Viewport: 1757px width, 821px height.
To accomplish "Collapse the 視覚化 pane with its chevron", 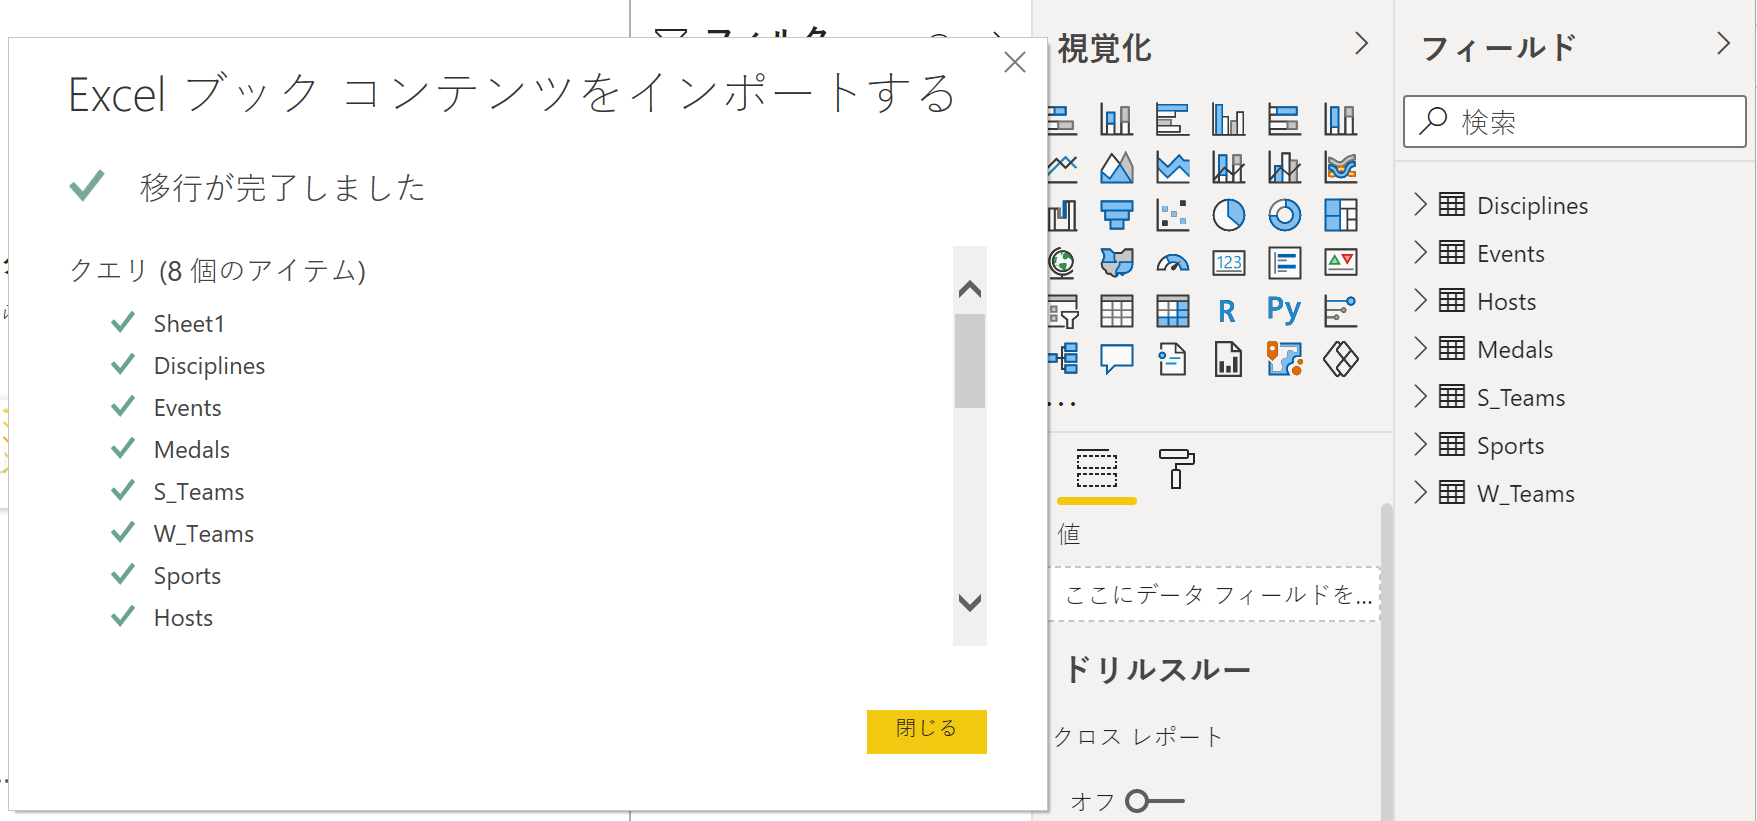I will click(1361, 44).
